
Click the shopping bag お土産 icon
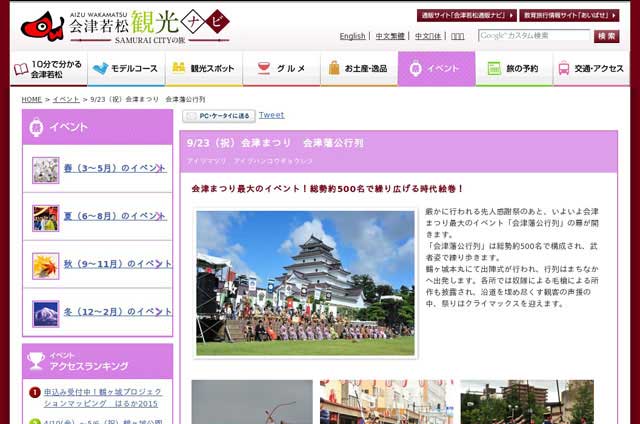point(334,68)
